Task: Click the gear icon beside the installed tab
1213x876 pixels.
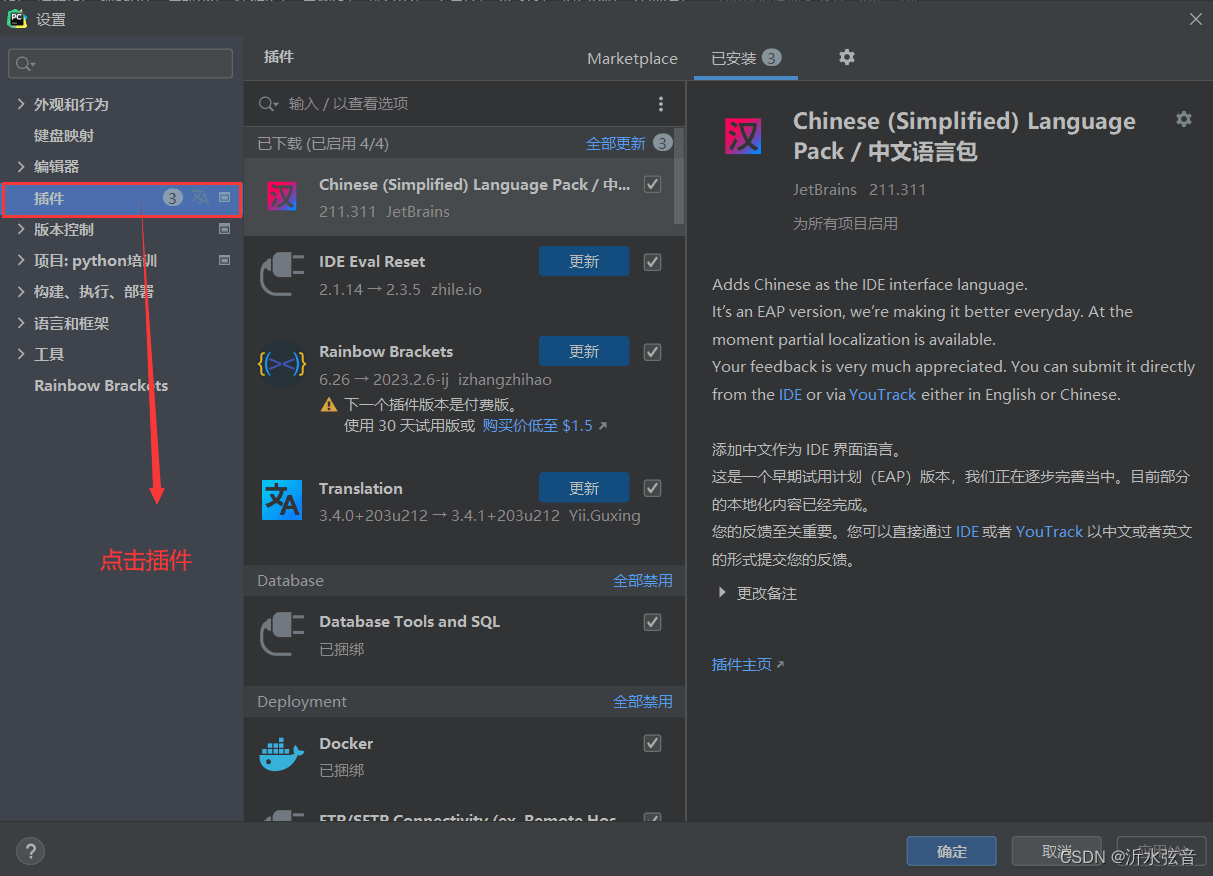Action: coord(847,57)
